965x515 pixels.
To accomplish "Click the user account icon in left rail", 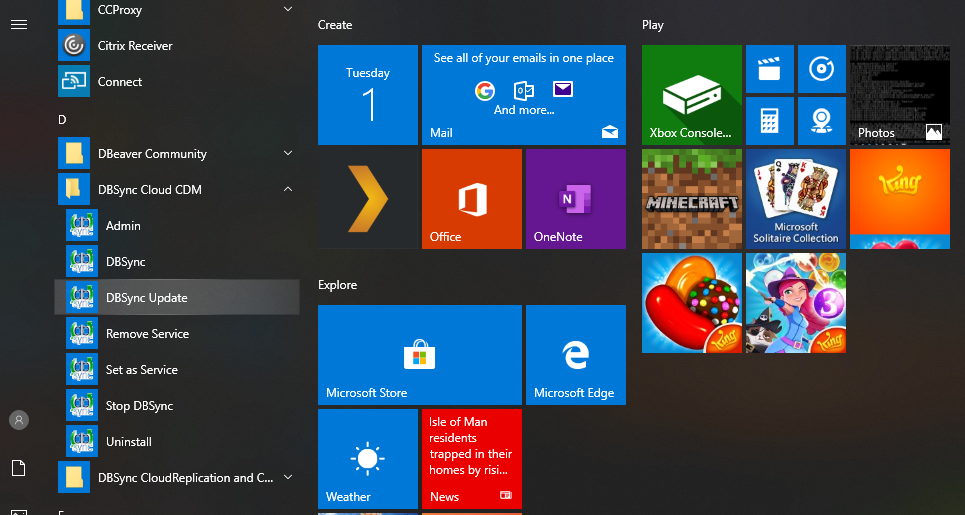I will [x=18, y=420].
